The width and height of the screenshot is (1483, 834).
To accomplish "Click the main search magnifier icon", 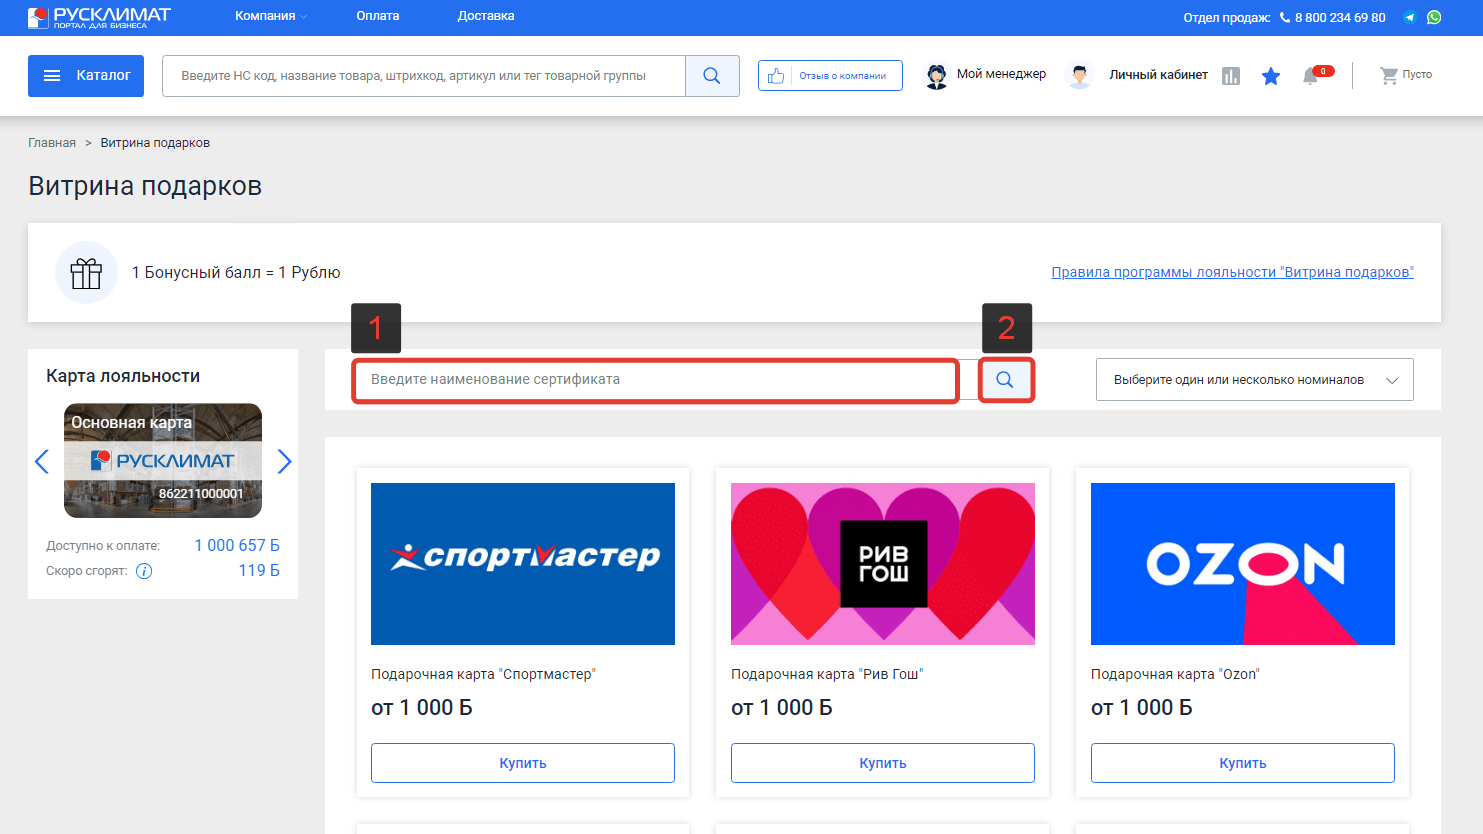I will click(712, 76).
